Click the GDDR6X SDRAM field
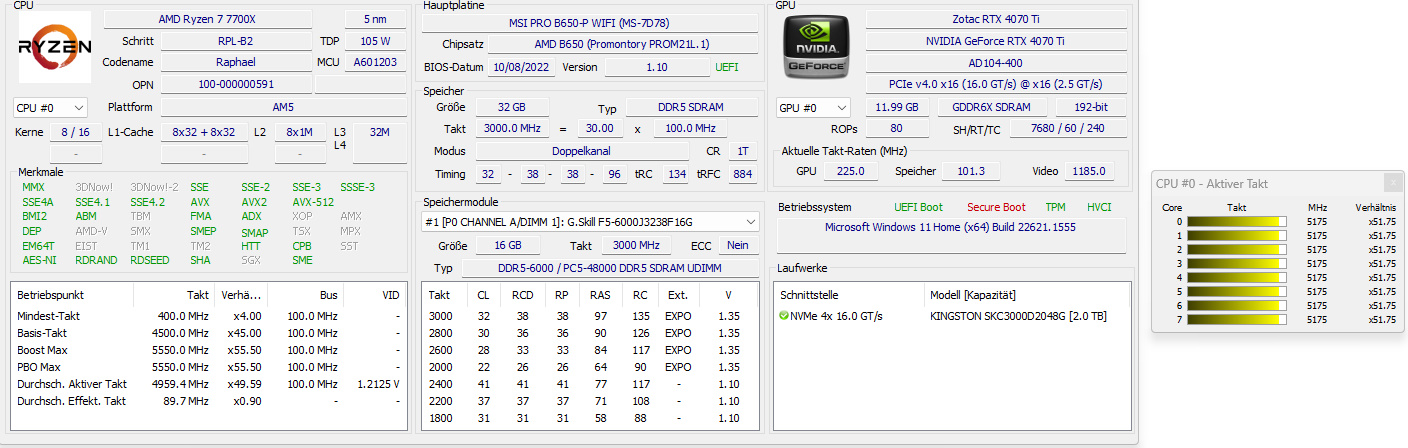 993,107
